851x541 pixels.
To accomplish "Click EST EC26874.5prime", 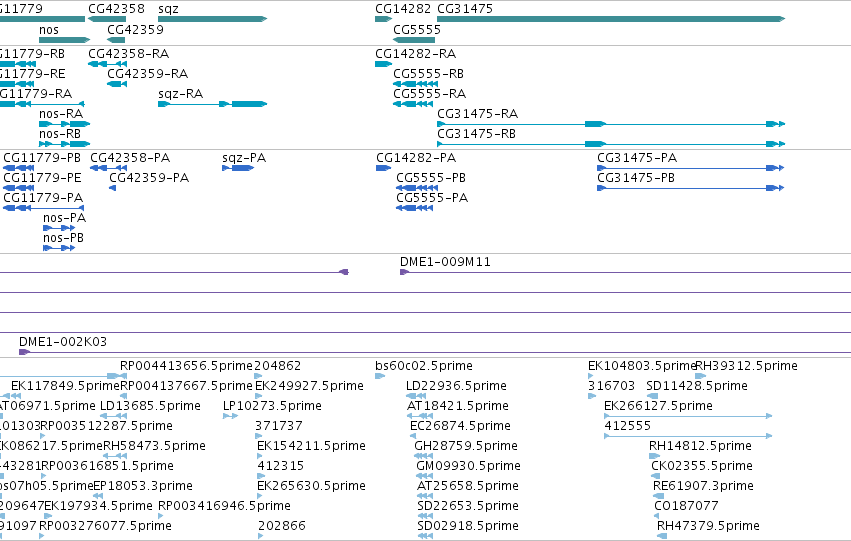I will pyautogui.click(x=460, y=426).
